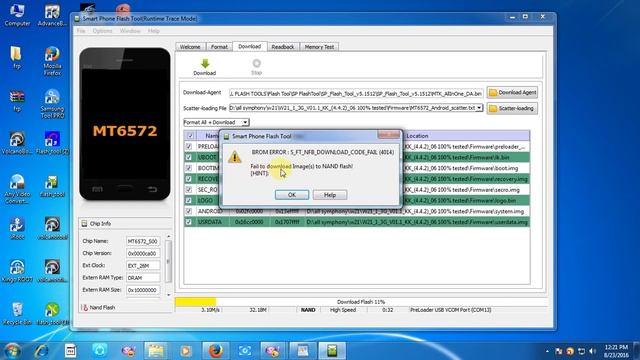Click the Windows Start orb
The image size is (640, 360).
click(12, 351)
